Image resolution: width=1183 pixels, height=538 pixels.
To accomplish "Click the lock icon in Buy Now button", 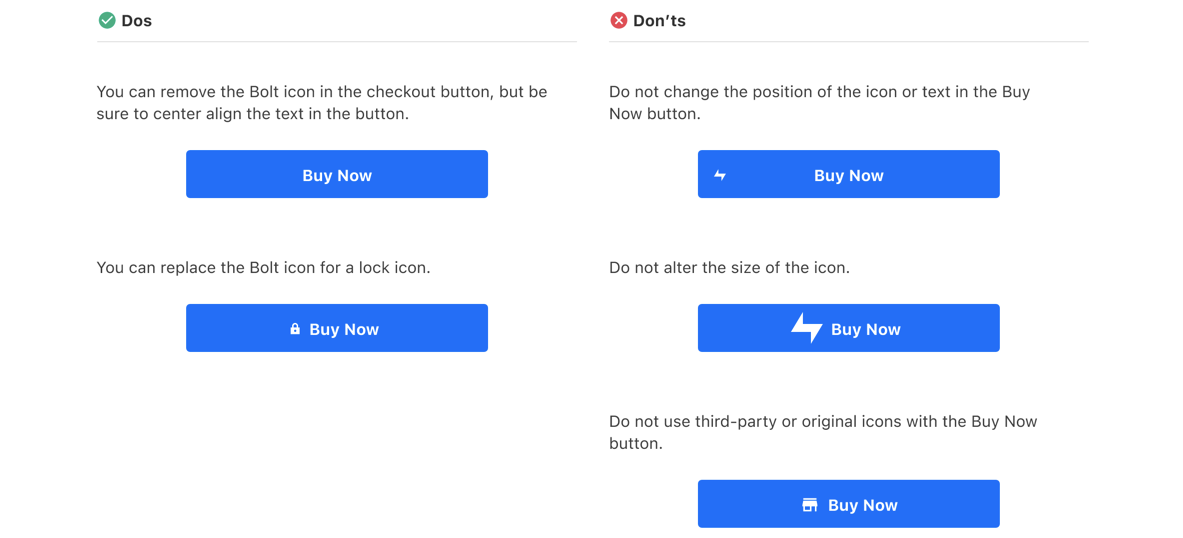I will coord(295,329).
